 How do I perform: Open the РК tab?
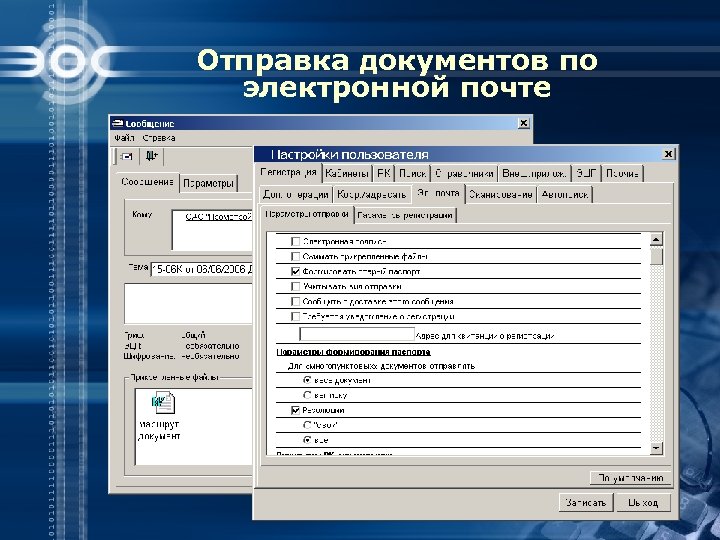(x=383, y=174)
